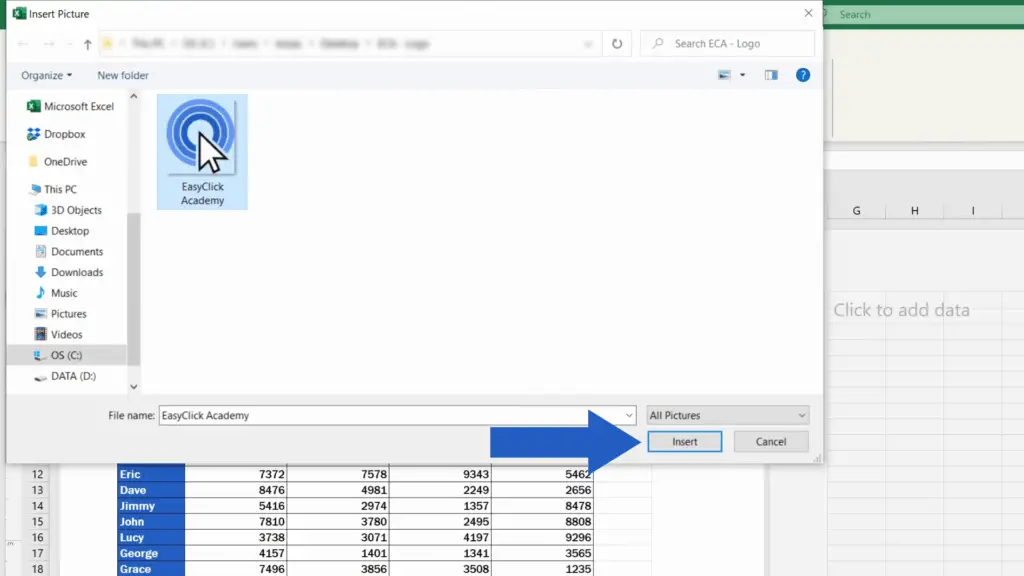Click the cell containing Dave
Viewport: 1024px width, 576px height.
point(151,490)
